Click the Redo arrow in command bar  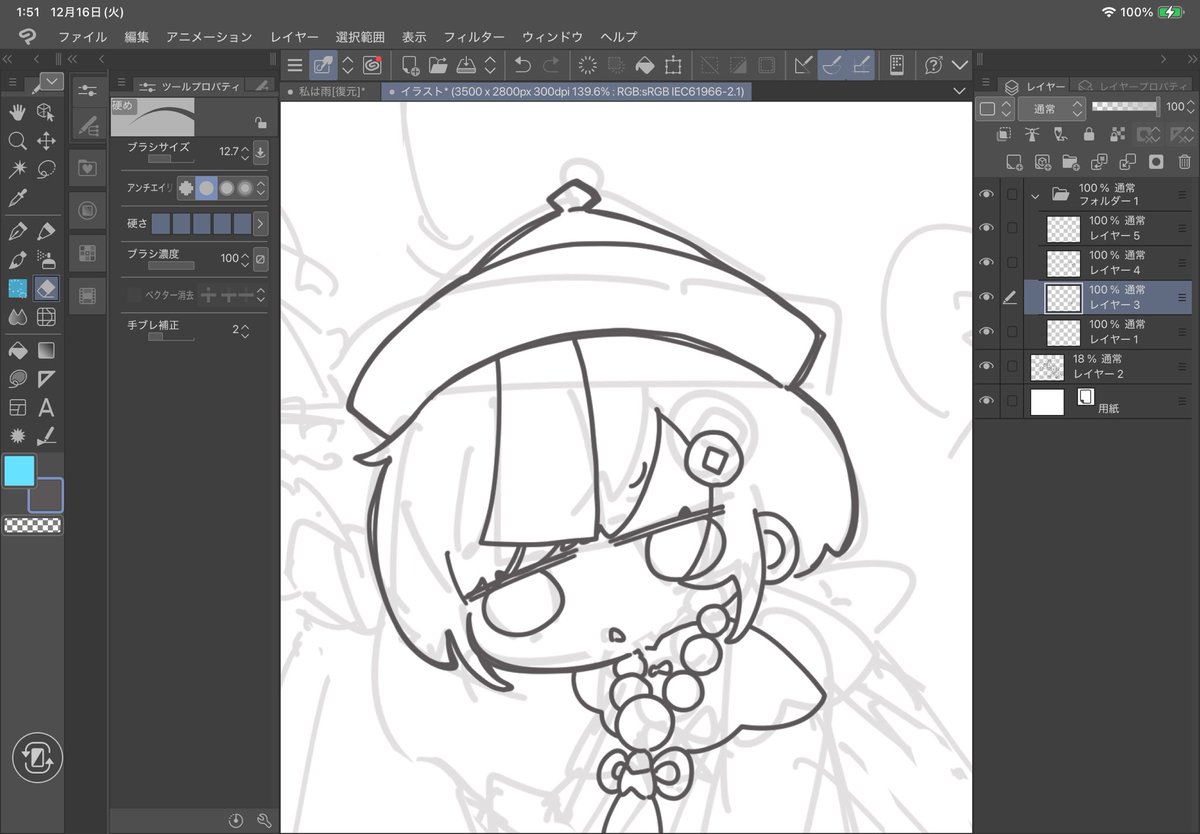coord(551,65)
